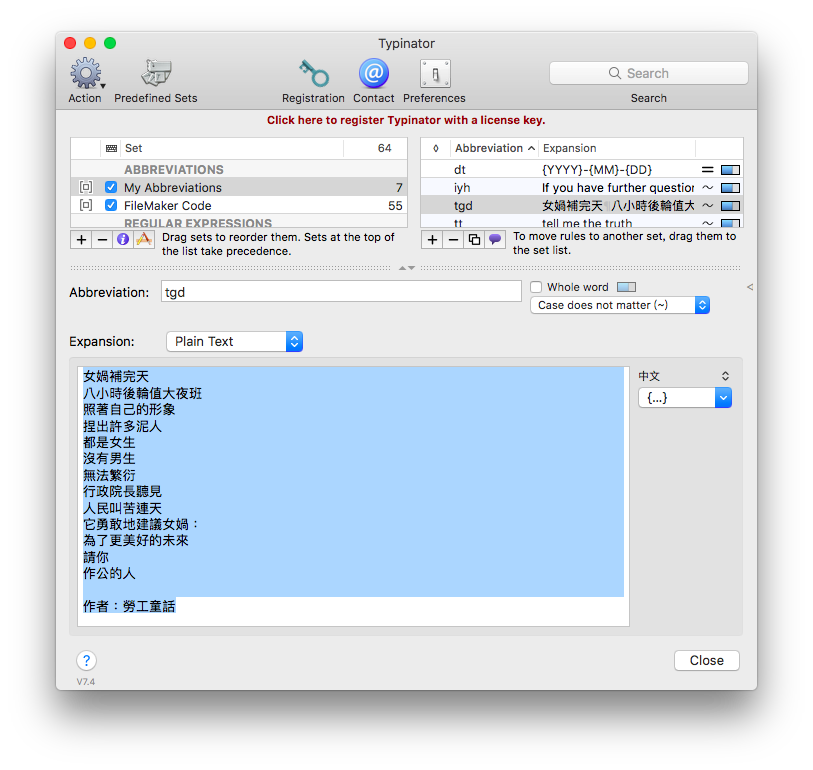813x770 pixels.
Task: Click the case equals sign in dt row
Action: (708, 170)
